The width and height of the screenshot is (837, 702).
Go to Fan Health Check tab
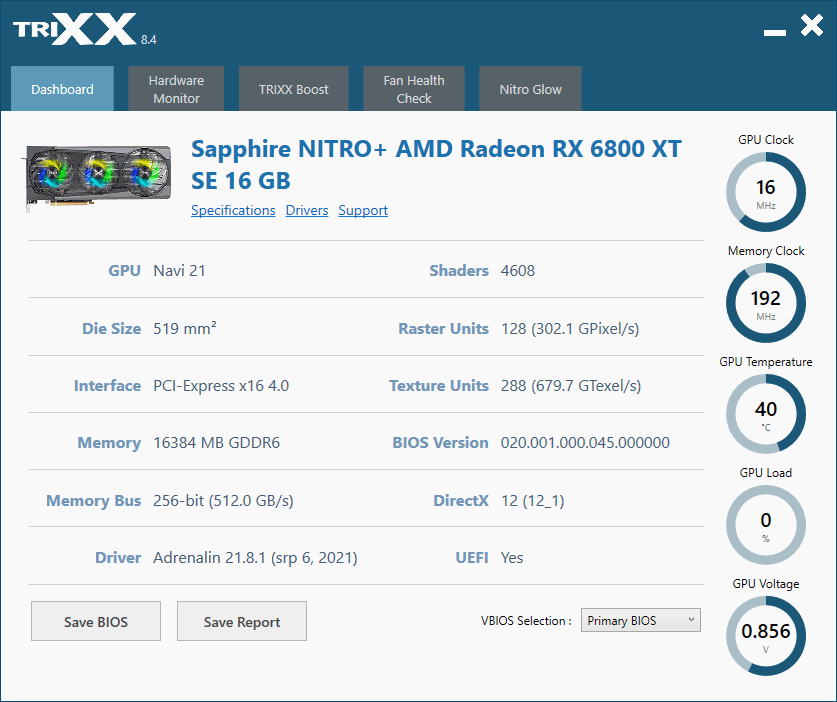[x=414, y=89]
